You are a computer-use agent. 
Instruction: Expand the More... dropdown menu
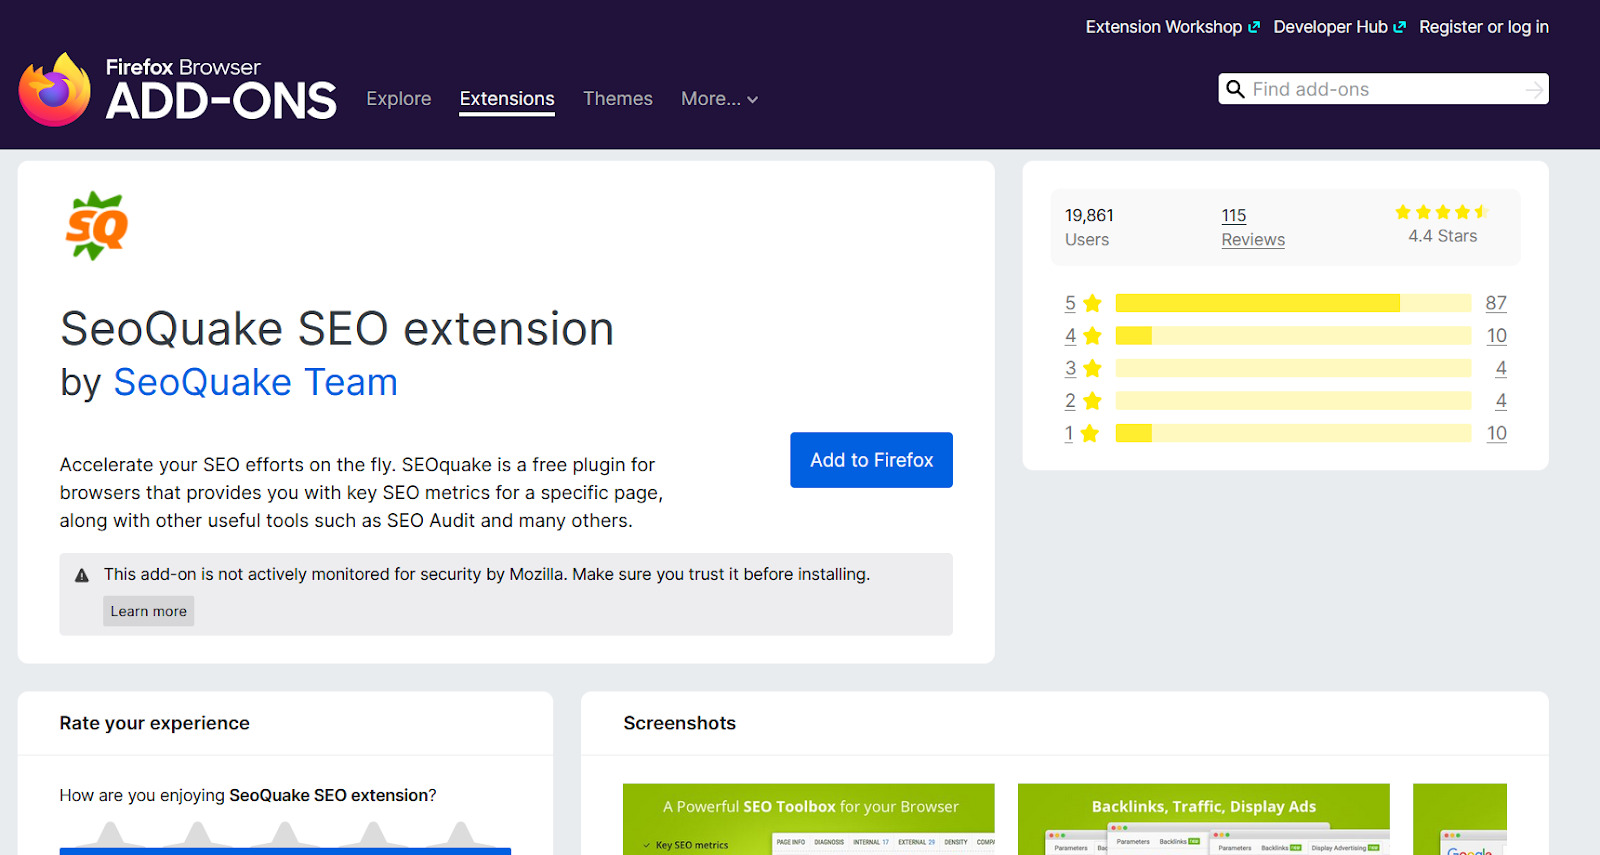(720, 99)
